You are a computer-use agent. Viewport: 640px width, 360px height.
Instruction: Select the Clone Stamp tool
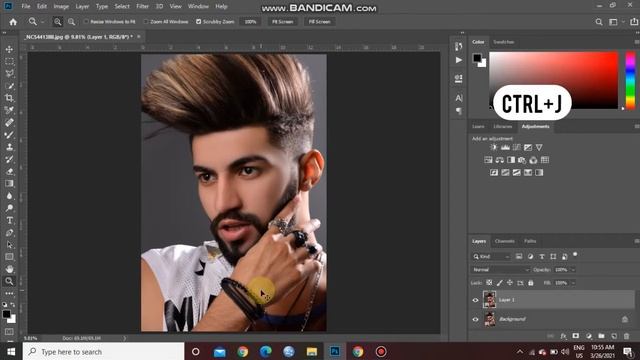[x=9, y=147]
